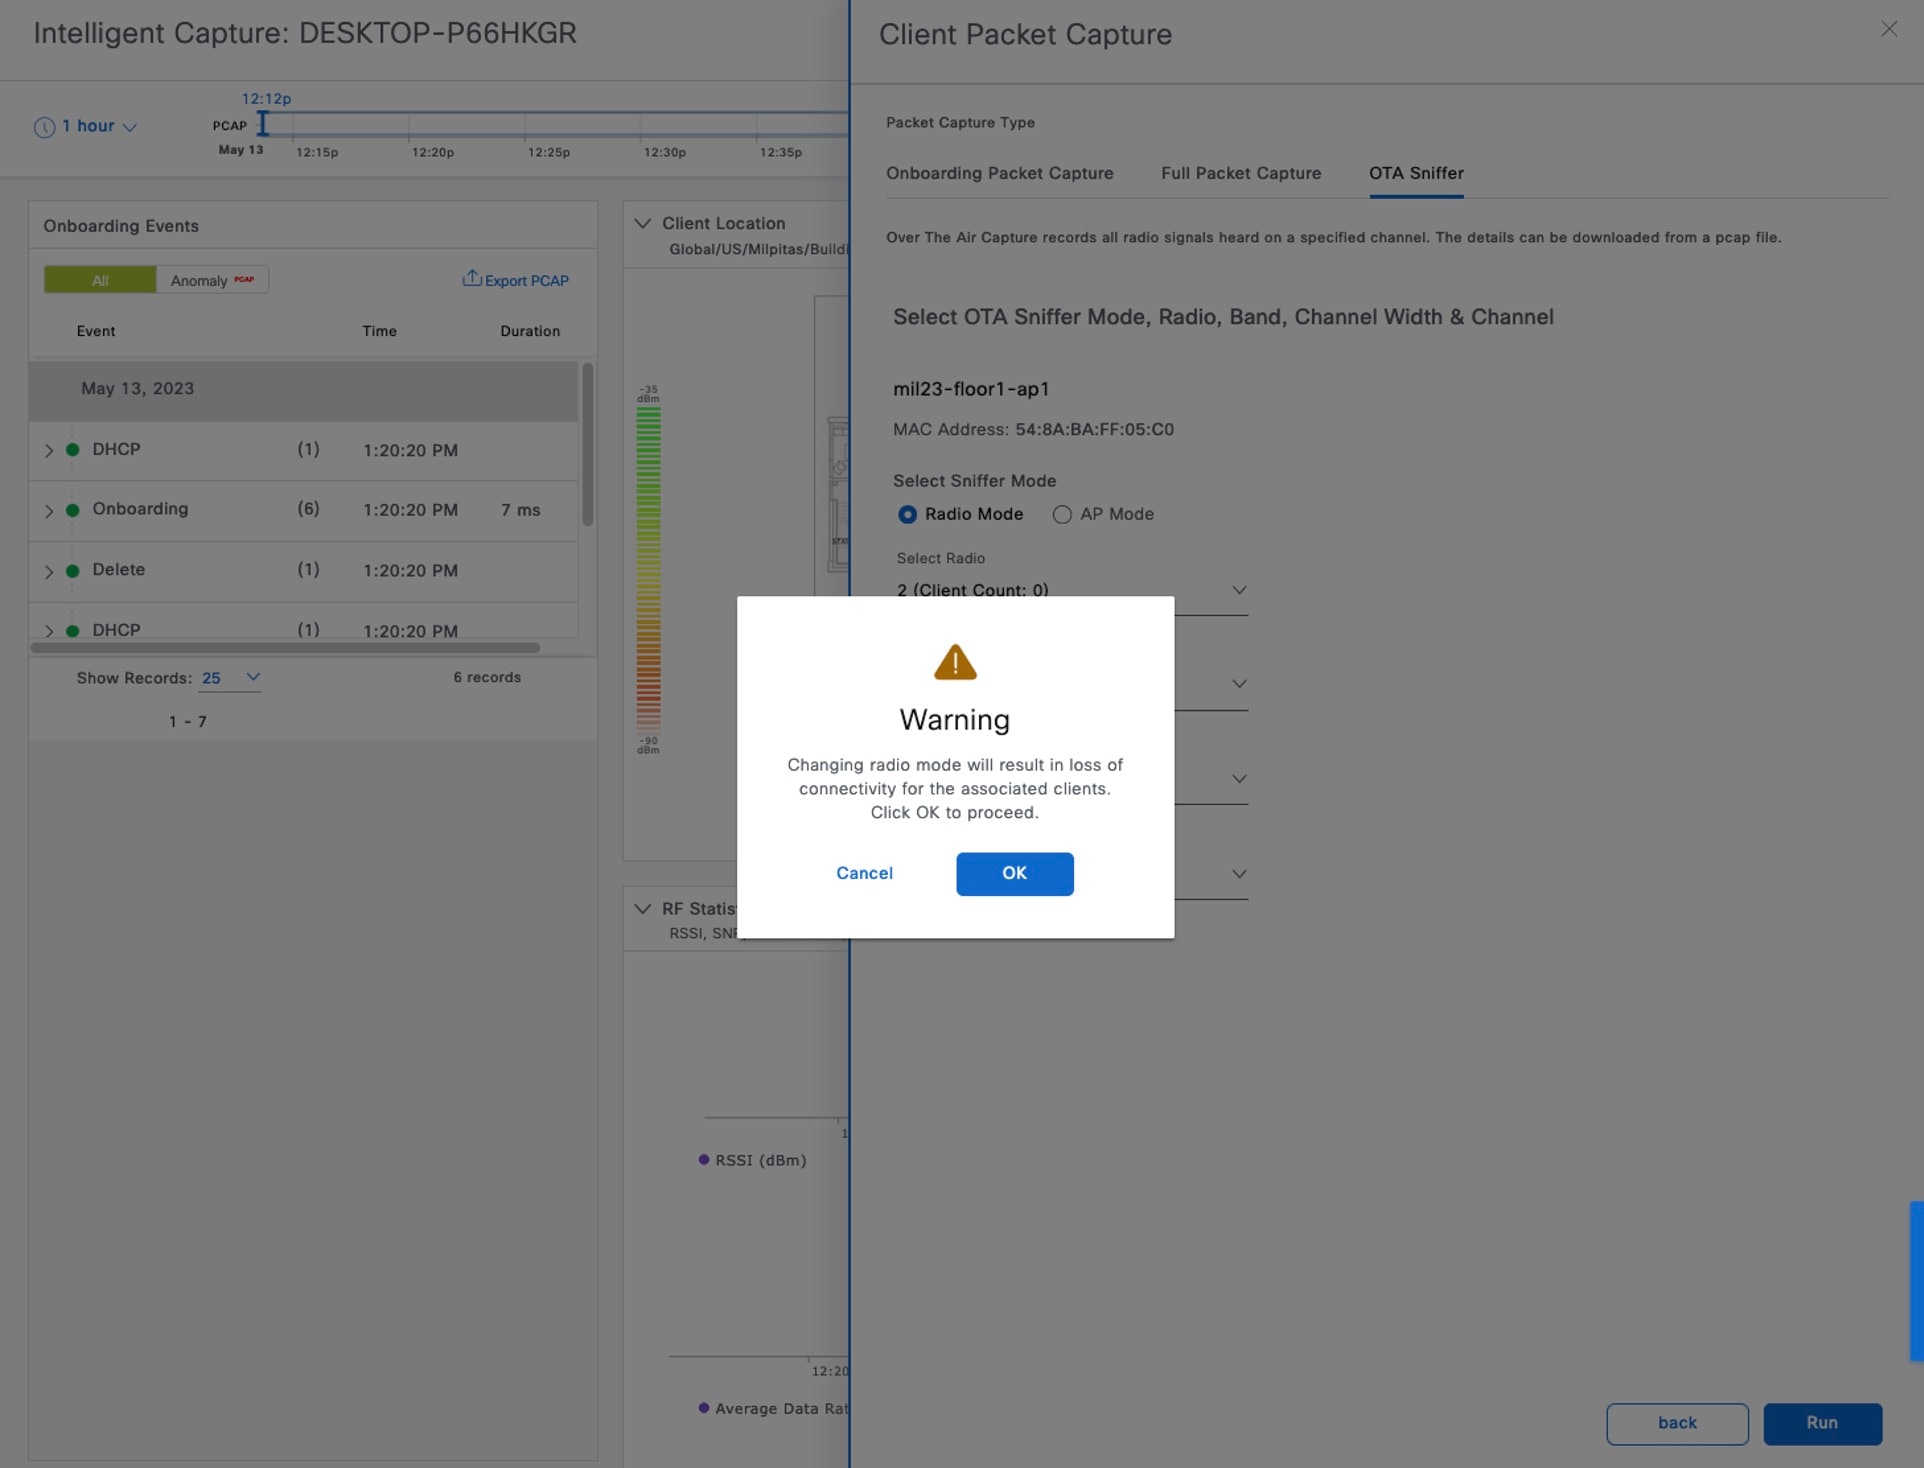Screen dimensions: 1924x1468
Task: Click green status dot of Delete event
Action: click(73, 571)
